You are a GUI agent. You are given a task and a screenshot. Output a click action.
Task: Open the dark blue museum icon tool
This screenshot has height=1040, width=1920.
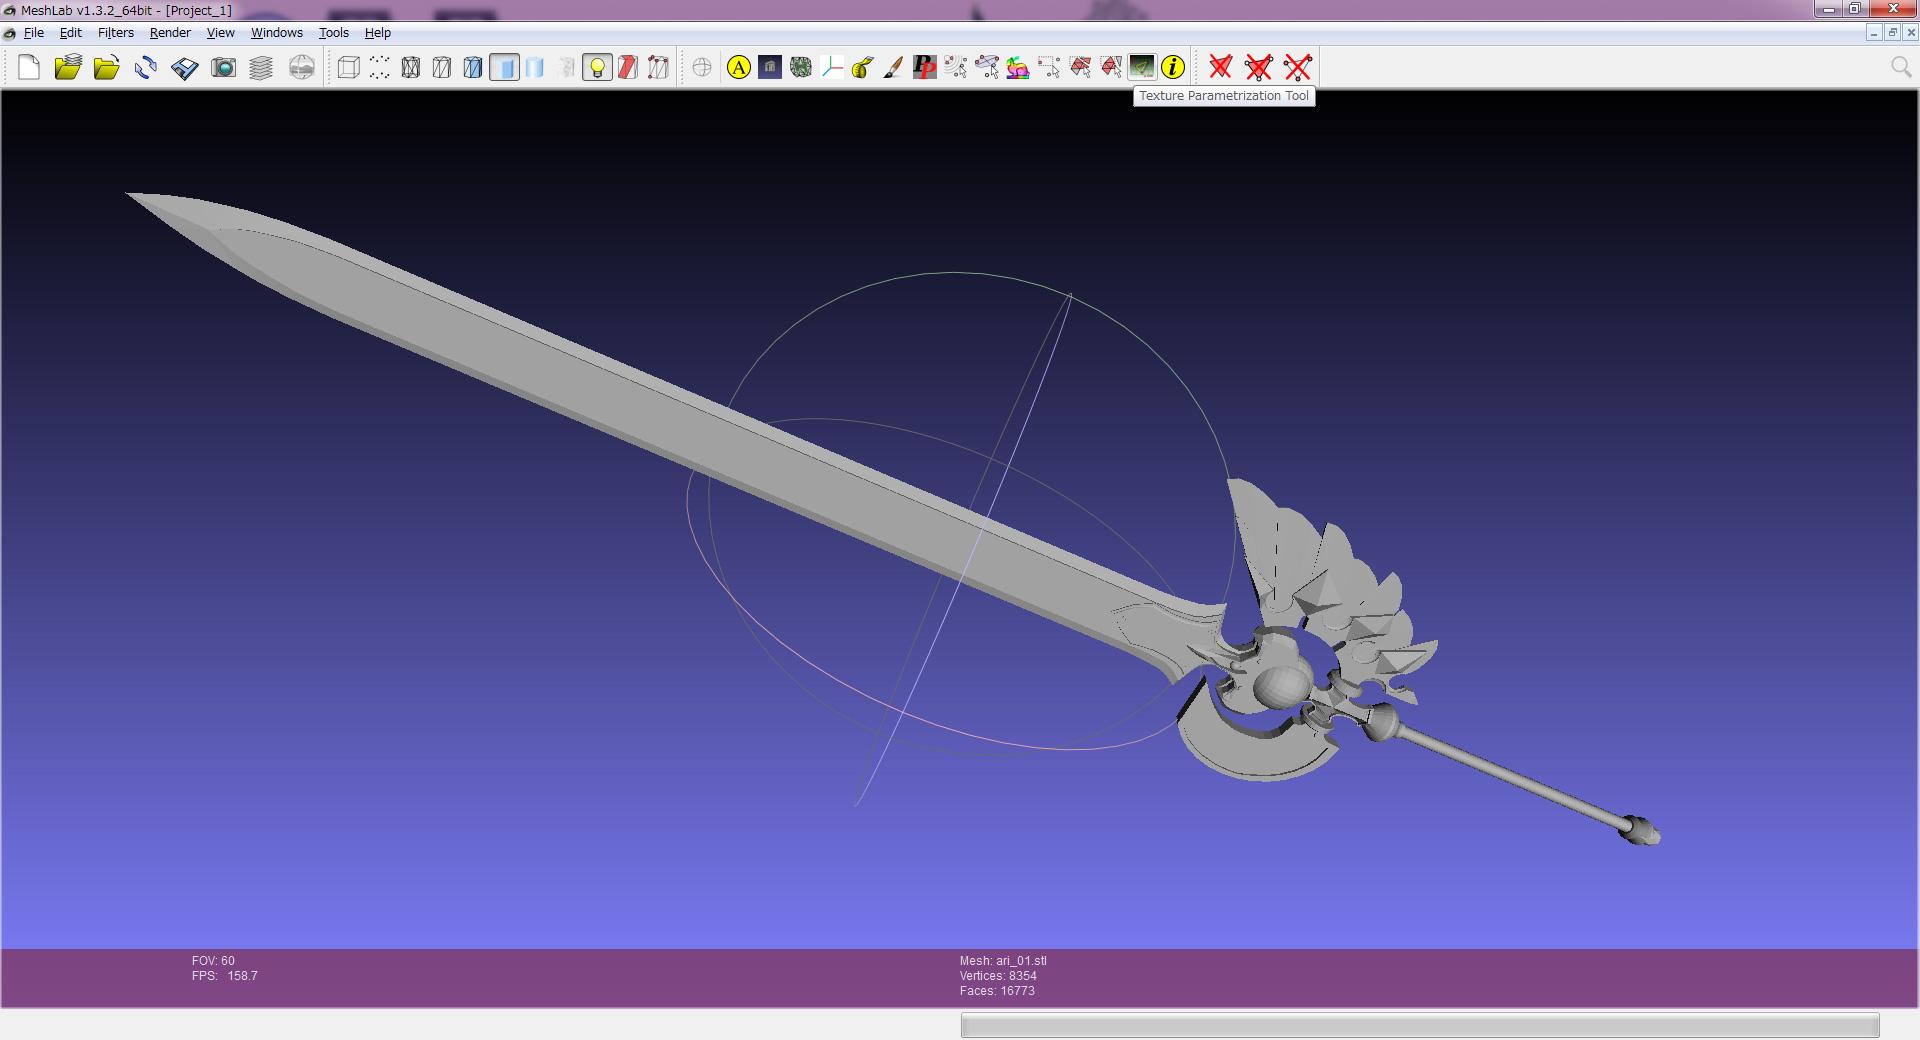click(x=770, y=67)
